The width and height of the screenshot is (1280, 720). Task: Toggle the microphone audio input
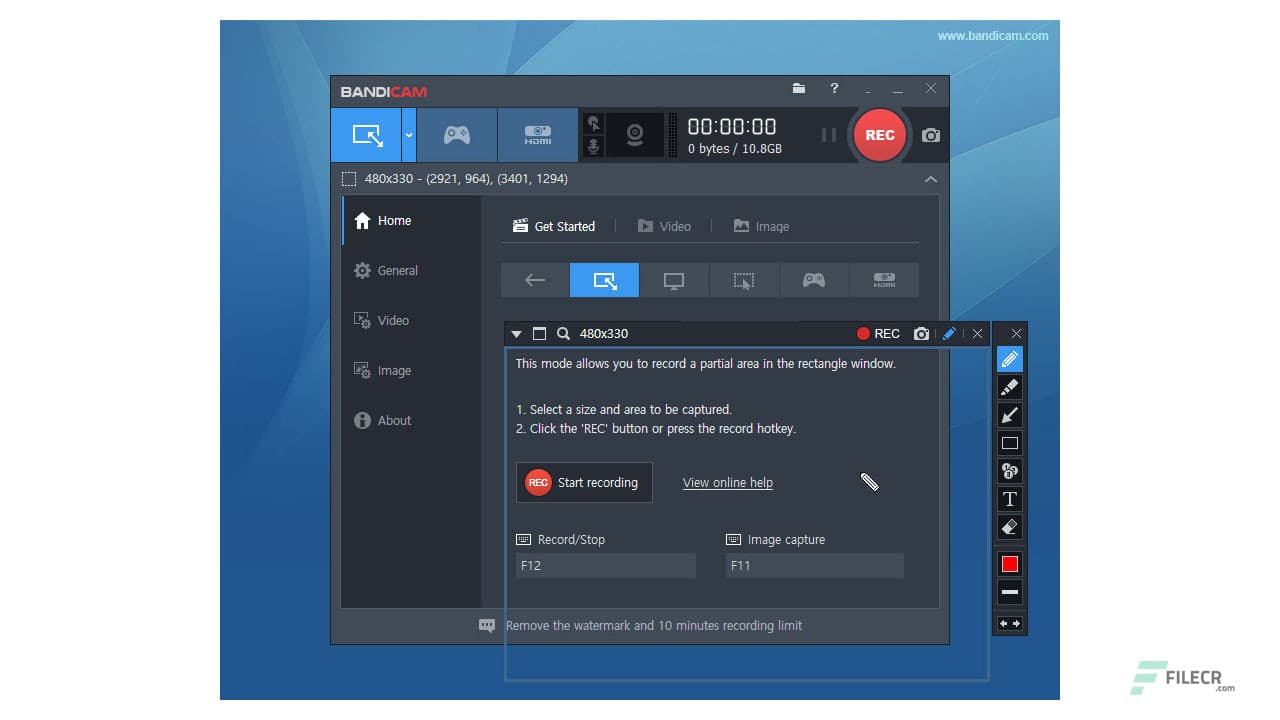[x=593, y=147]
